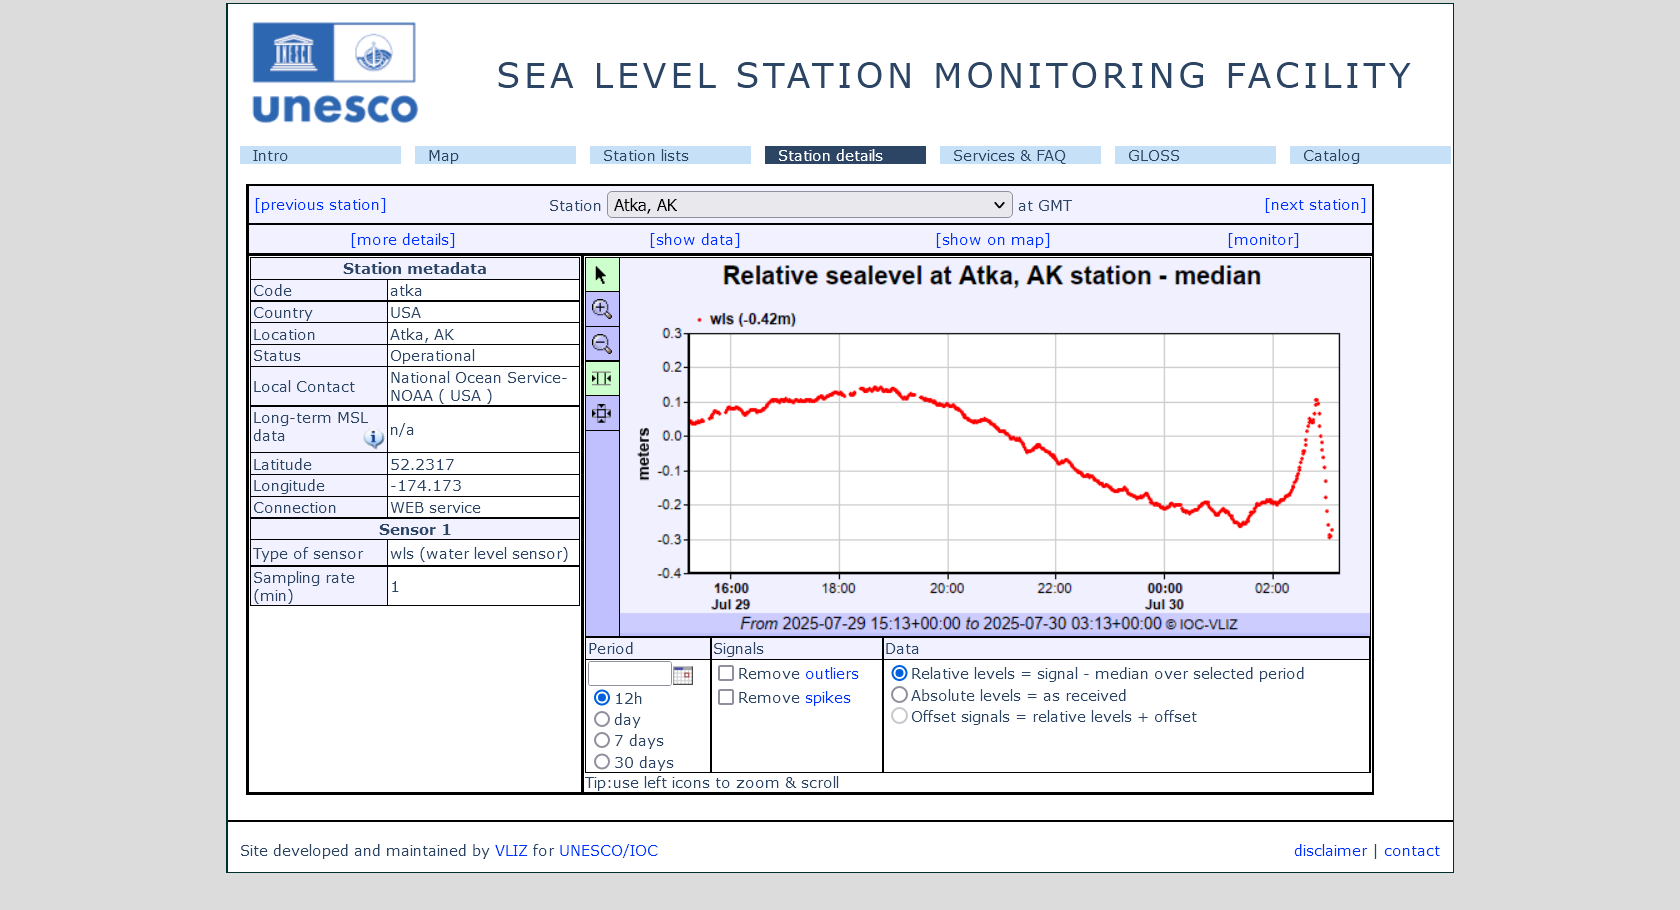Click the show data link
Image resolution: width=1680 pixels, height=910 pixels.
695,240
